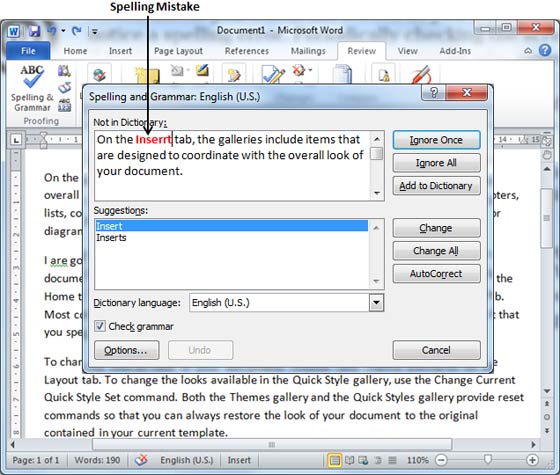Open the Reject dropdown arrow on ribbon

(310, 70)
